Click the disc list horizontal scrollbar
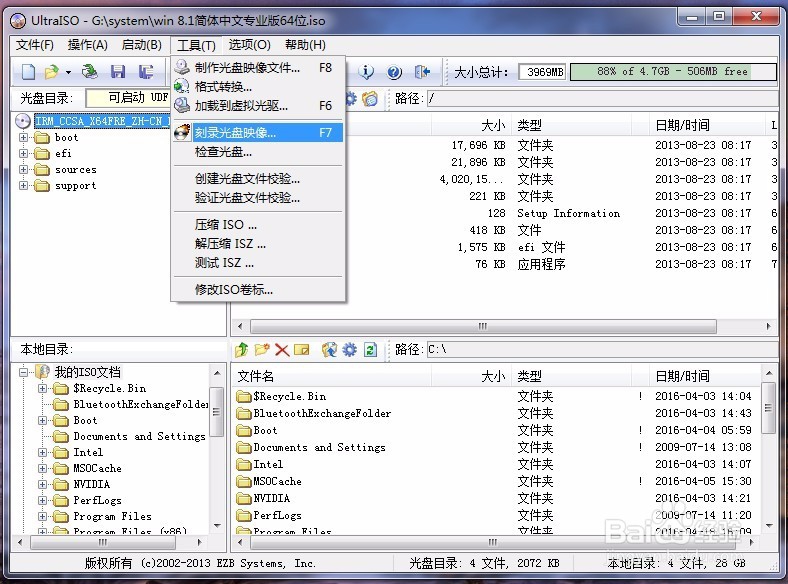Image resolution: width=788 pixels, height=584 pixels. (x=483, y=326)
